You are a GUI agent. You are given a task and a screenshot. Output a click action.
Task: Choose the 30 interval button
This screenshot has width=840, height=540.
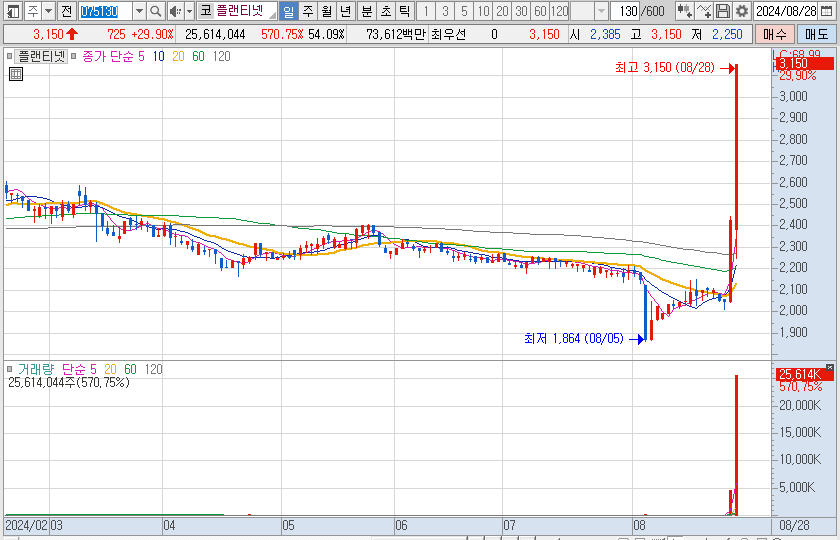tap(522, 11)
